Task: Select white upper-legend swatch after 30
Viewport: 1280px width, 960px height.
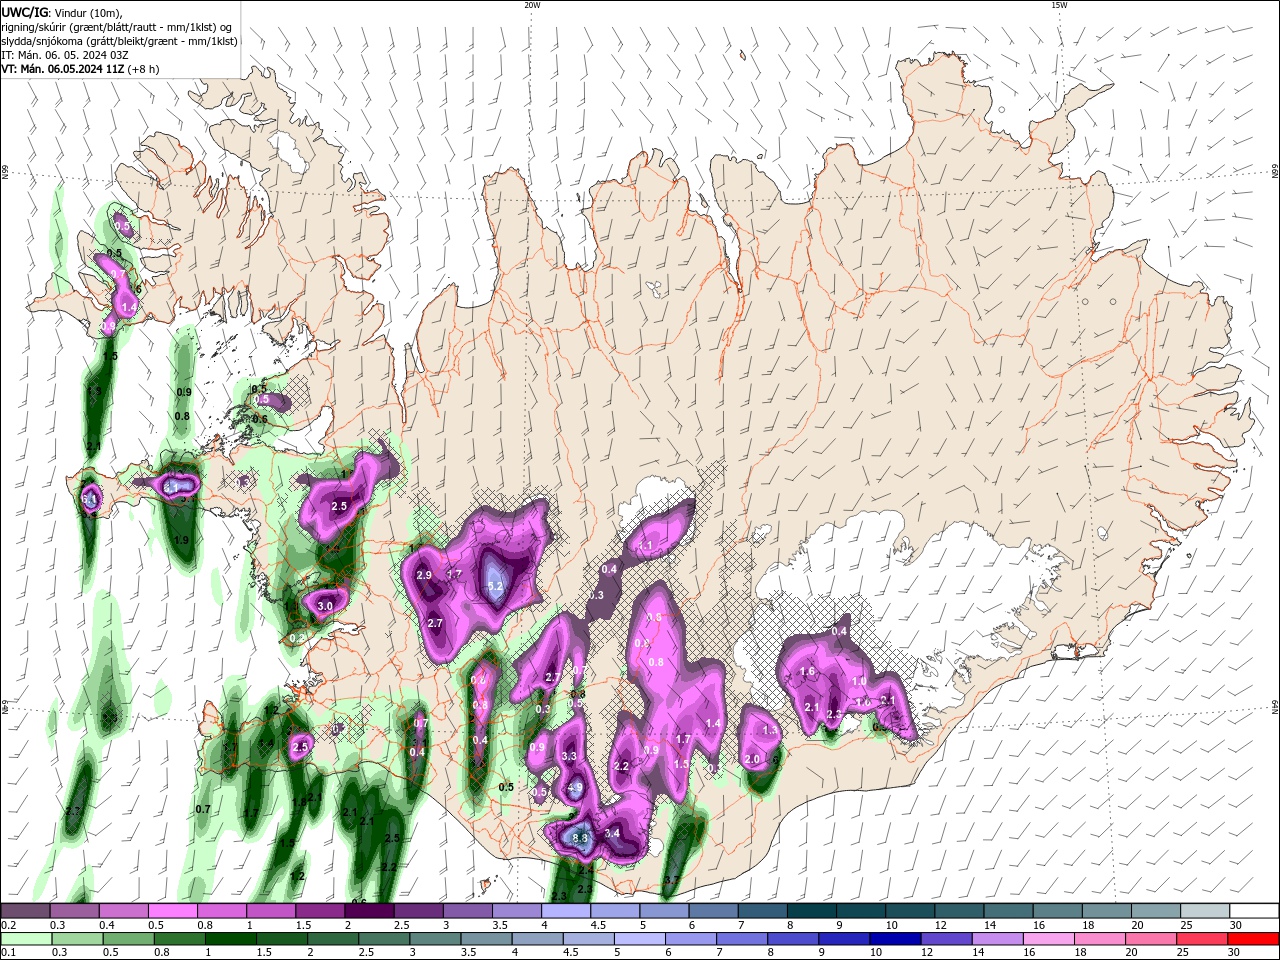Action: coord(1255,911)
